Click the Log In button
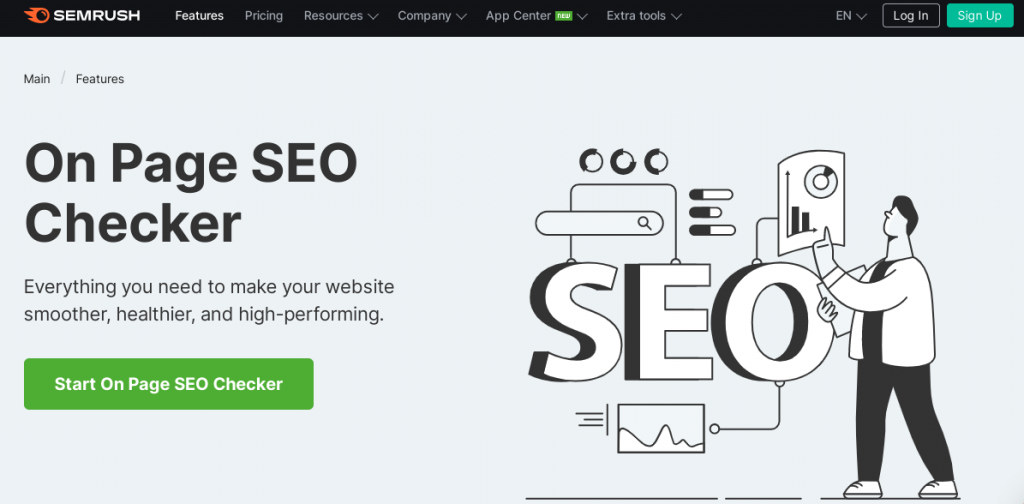 pos(910,16)
